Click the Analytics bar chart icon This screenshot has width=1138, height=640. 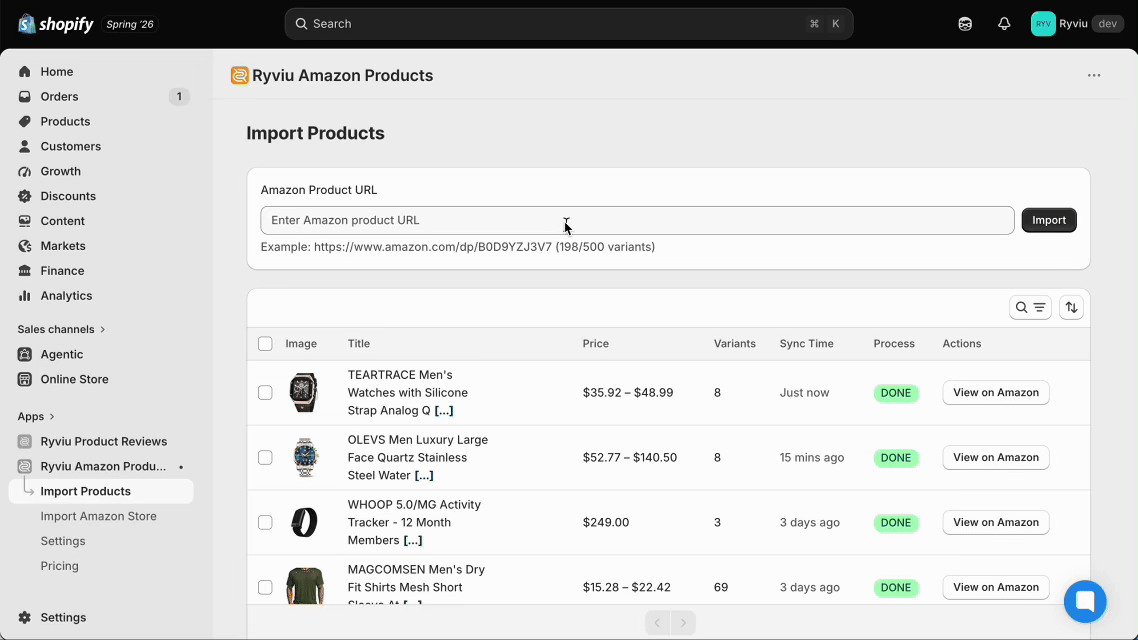pos(25,295)
